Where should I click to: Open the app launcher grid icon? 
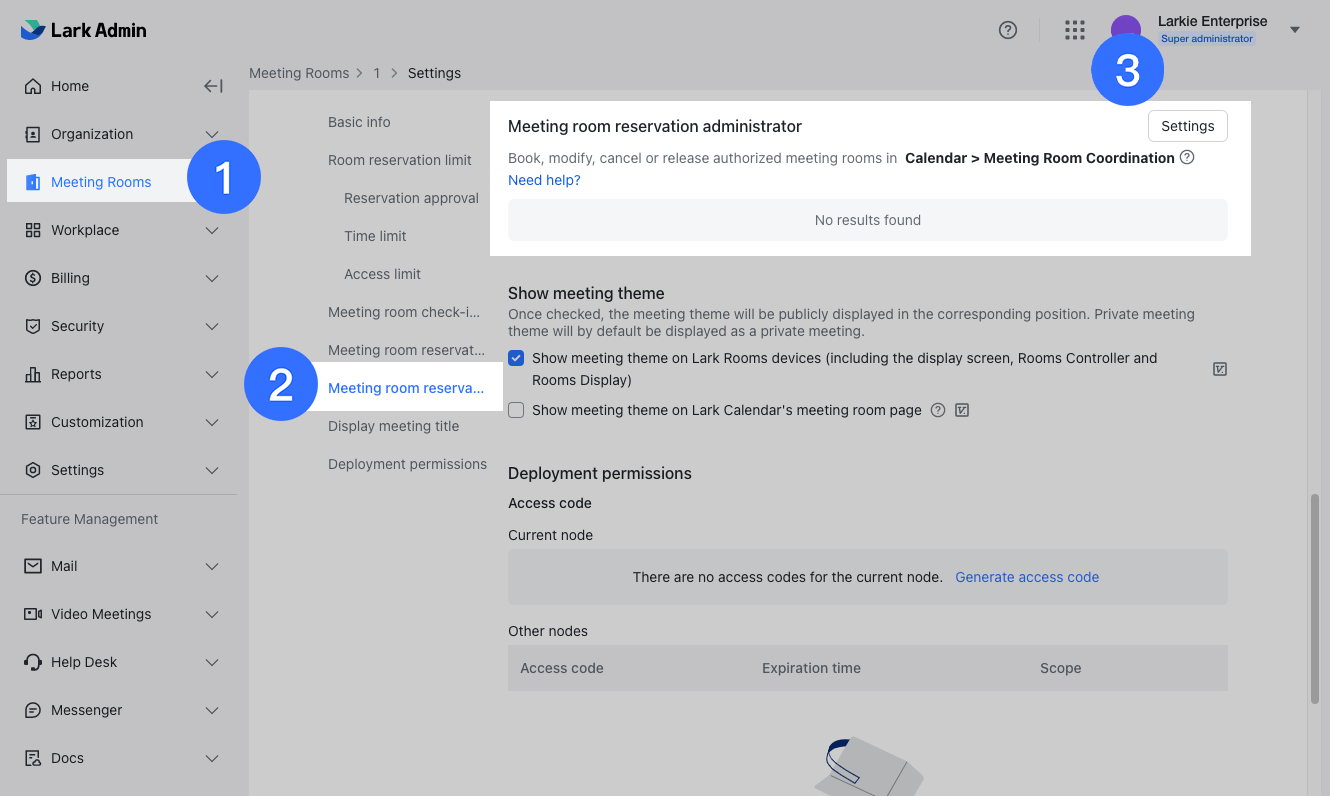click(x=1075, y=30)
